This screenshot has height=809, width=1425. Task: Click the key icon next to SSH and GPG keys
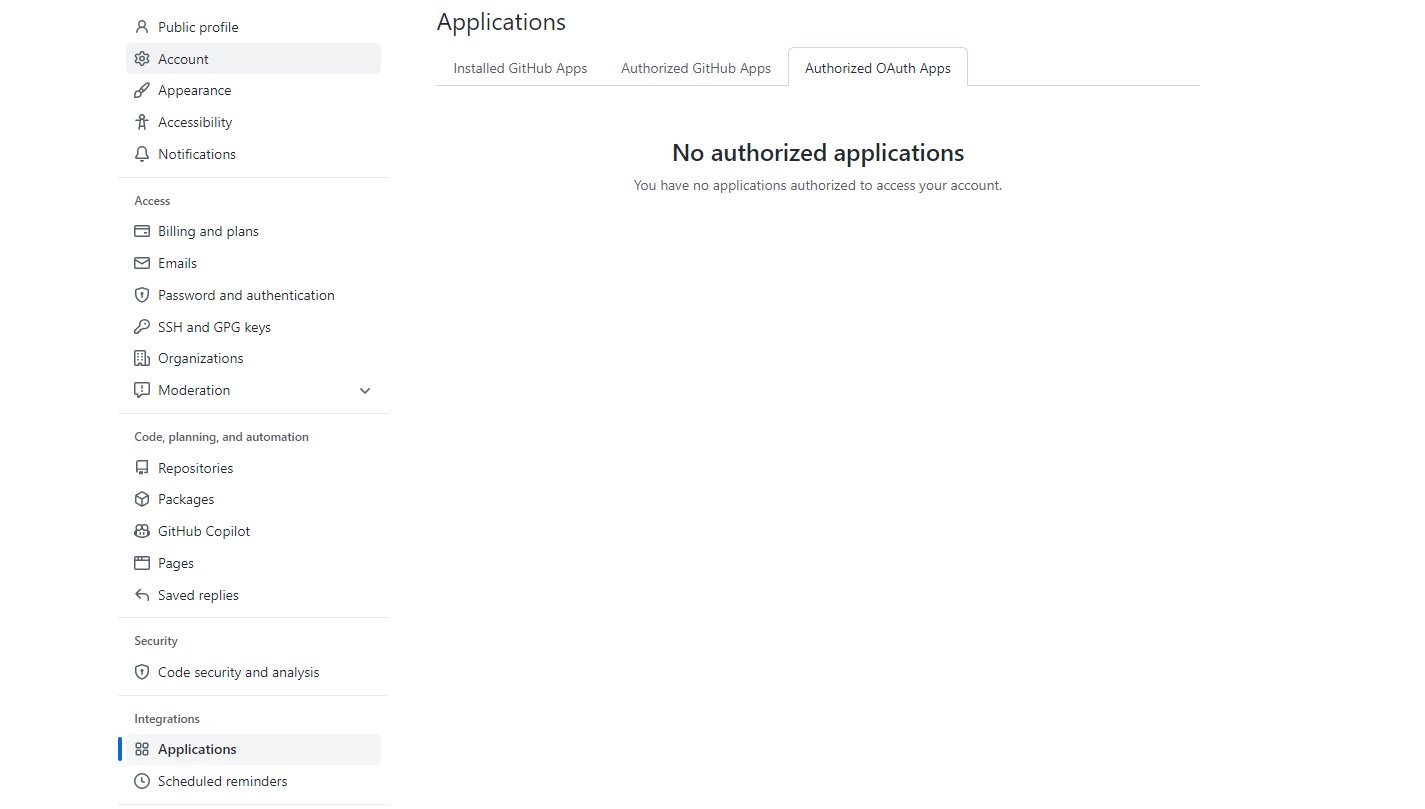tap(141, 326)
